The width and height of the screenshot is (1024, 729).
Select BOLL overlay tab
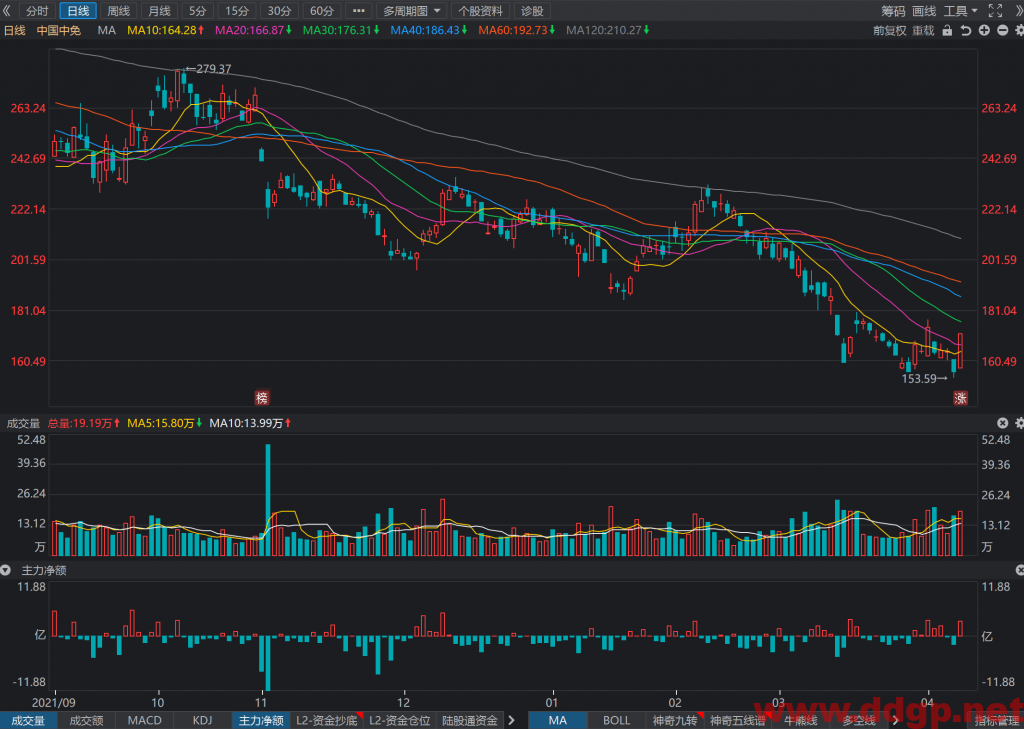[x=616, y=721]
